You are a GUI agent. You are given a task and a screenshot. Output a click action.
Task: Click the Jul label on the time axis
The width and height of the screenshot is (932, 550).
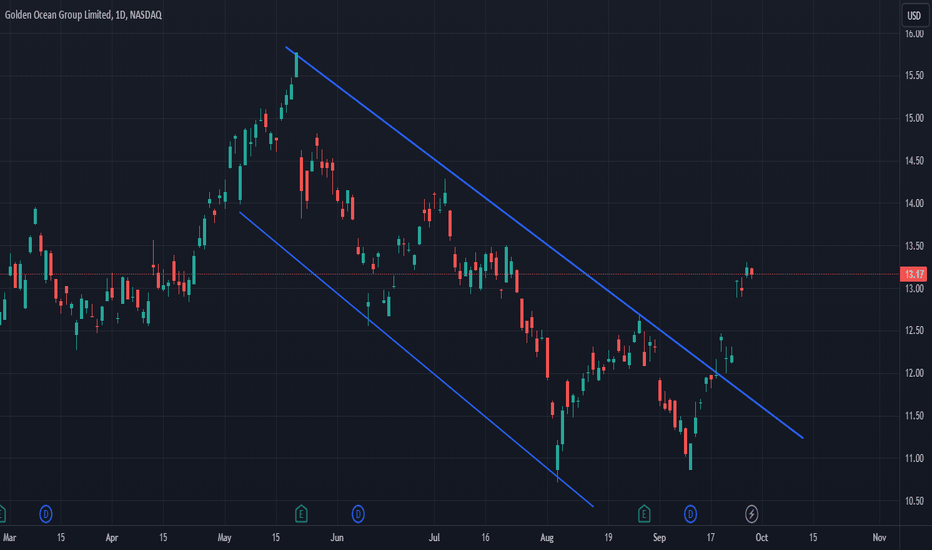(434, 538)
